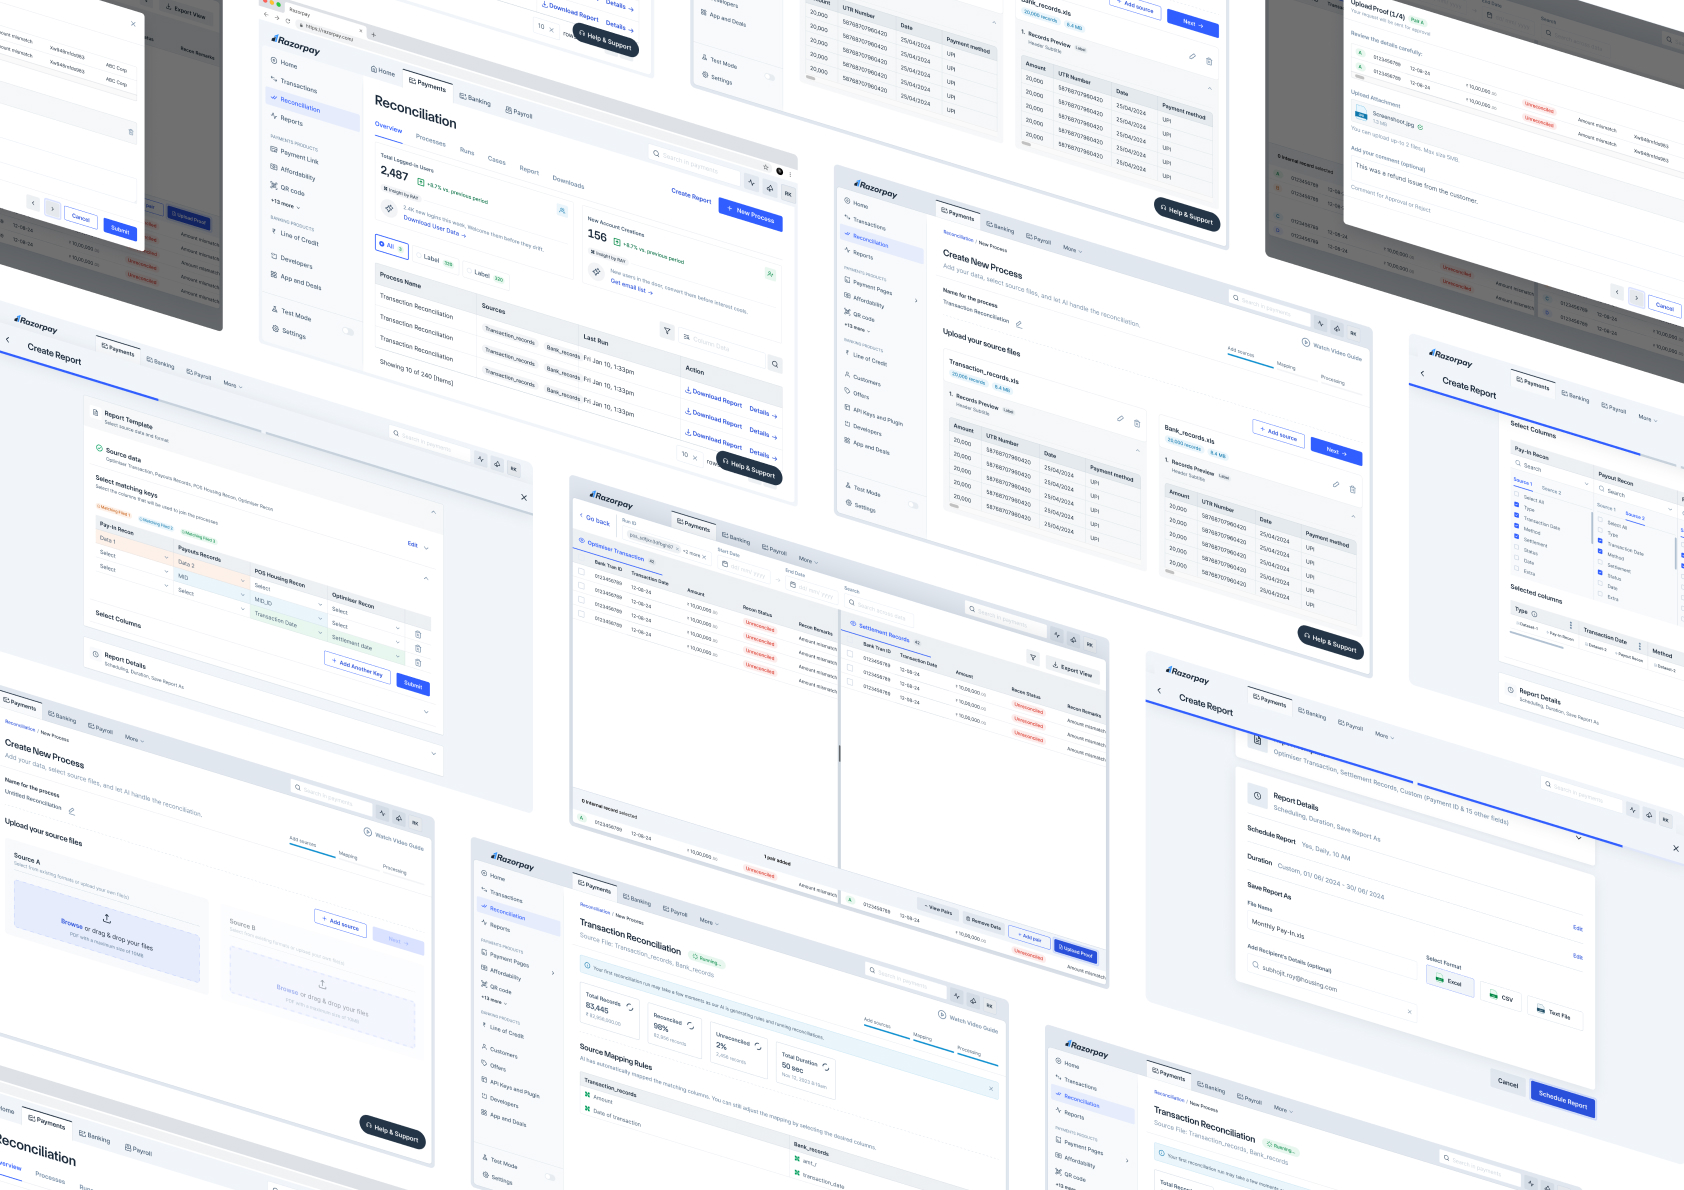Click the activity pulse icon in Reconciliation overview header
1684x1190 pixels.
751,182
